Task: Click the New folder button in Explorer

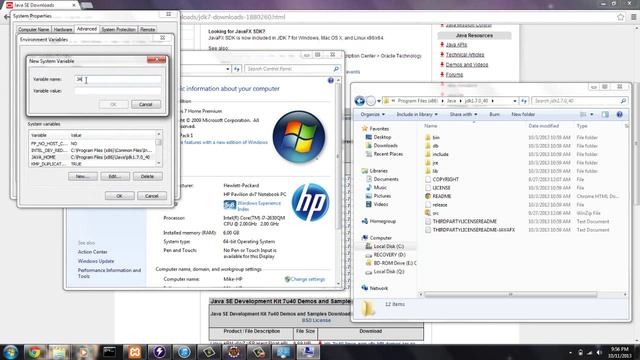Action: pyautogui.click(x=523, y=115)
